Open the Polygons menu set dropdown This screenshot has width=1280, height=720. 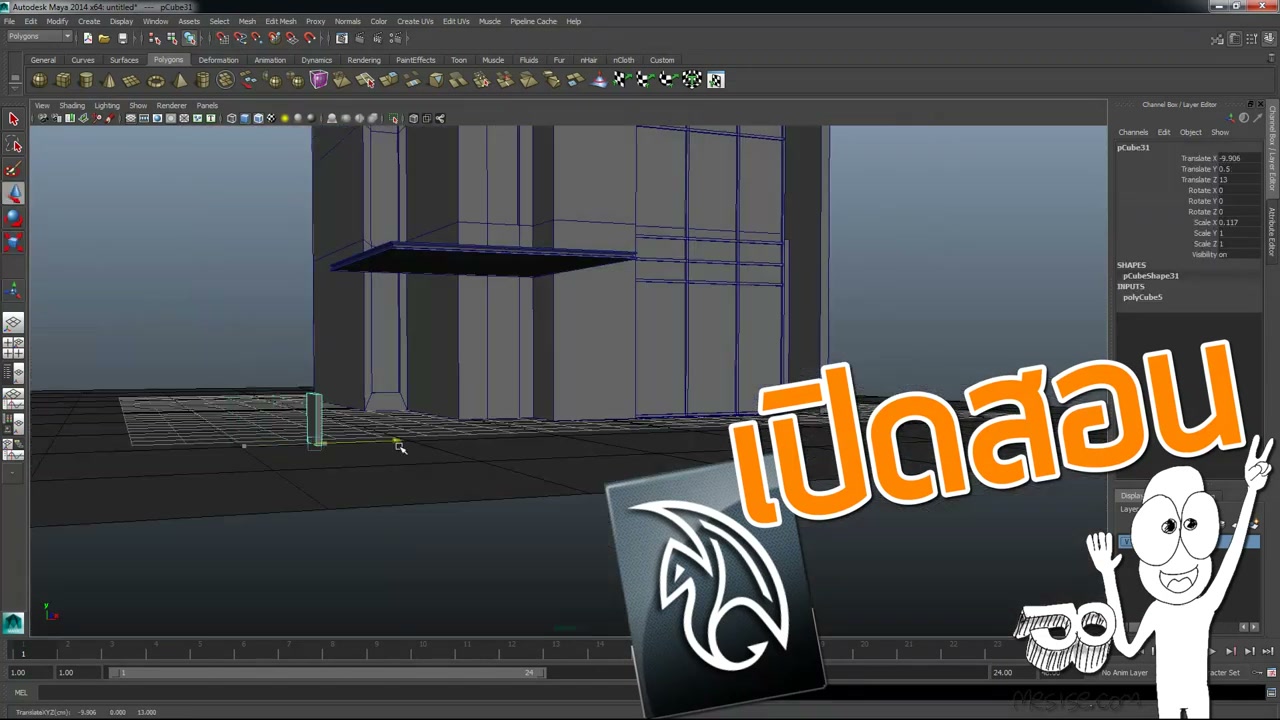(40, 37)
